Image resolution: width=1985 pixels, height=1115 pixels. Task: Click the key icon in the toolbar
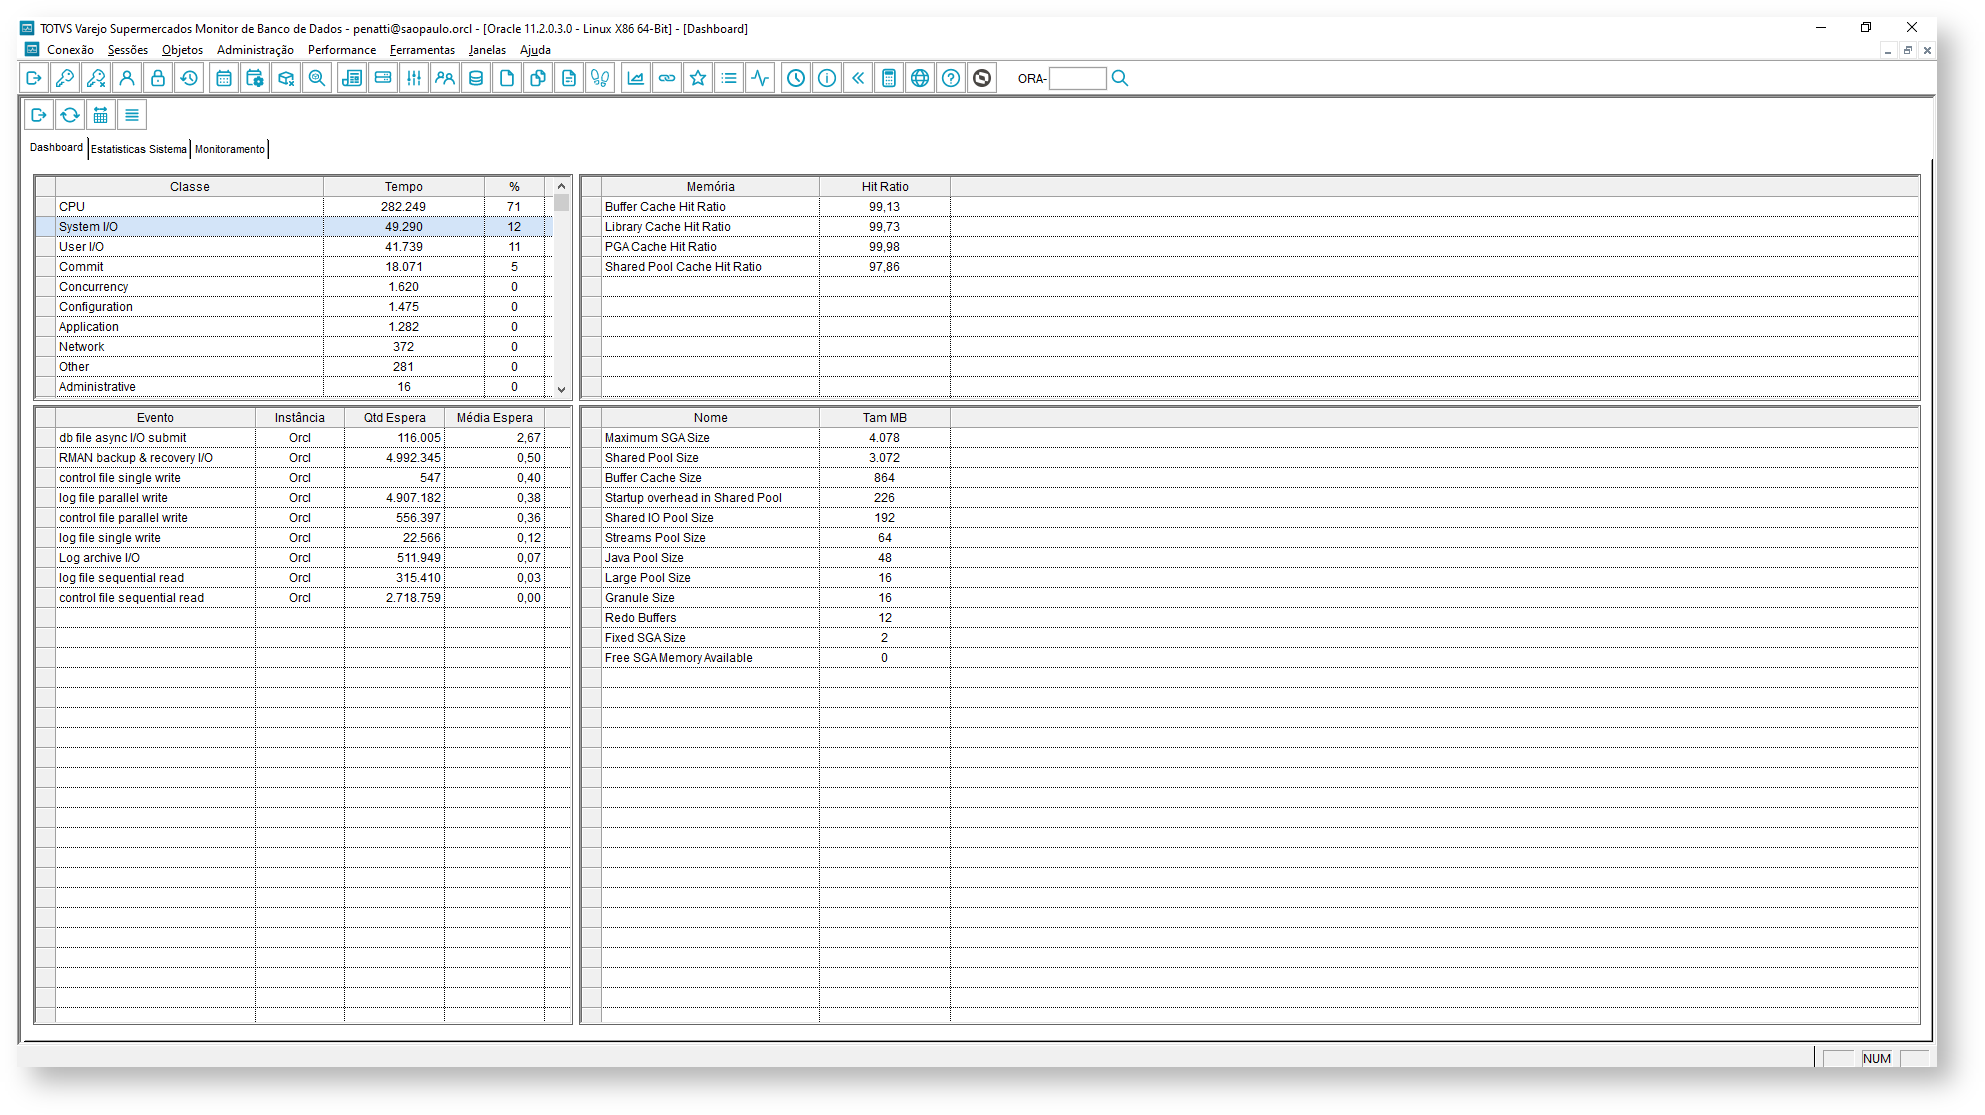coord(65,78)
